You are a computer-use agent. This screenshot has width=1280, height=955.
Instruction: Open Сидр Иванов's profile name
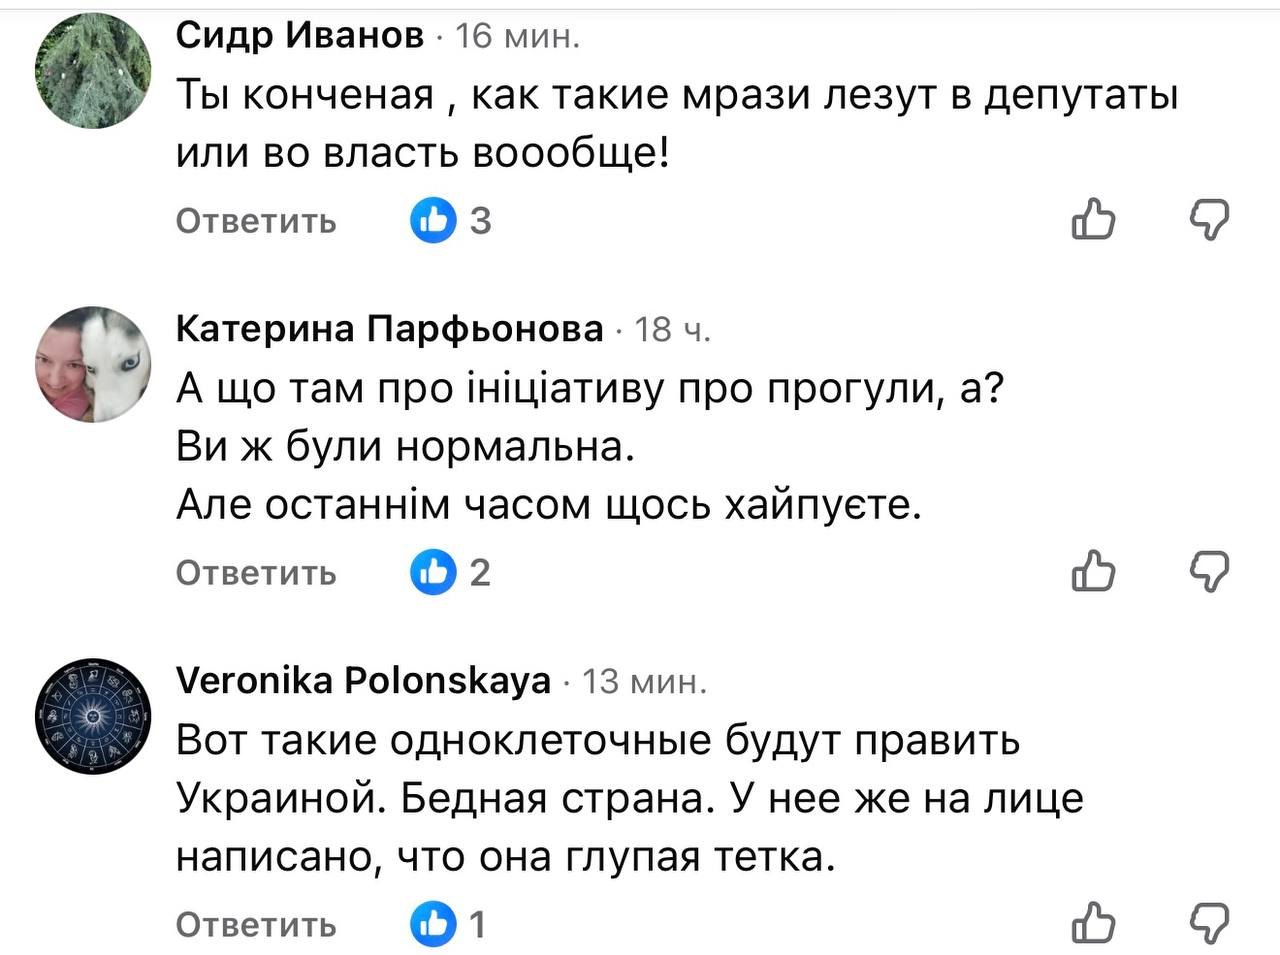click(x=300, y=36)
